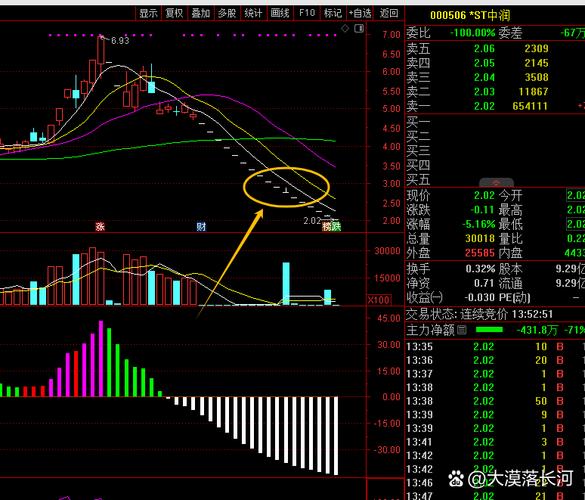Select the 13:36 trade tick row
The image size is (585, 500).
[x=495, y=360]
